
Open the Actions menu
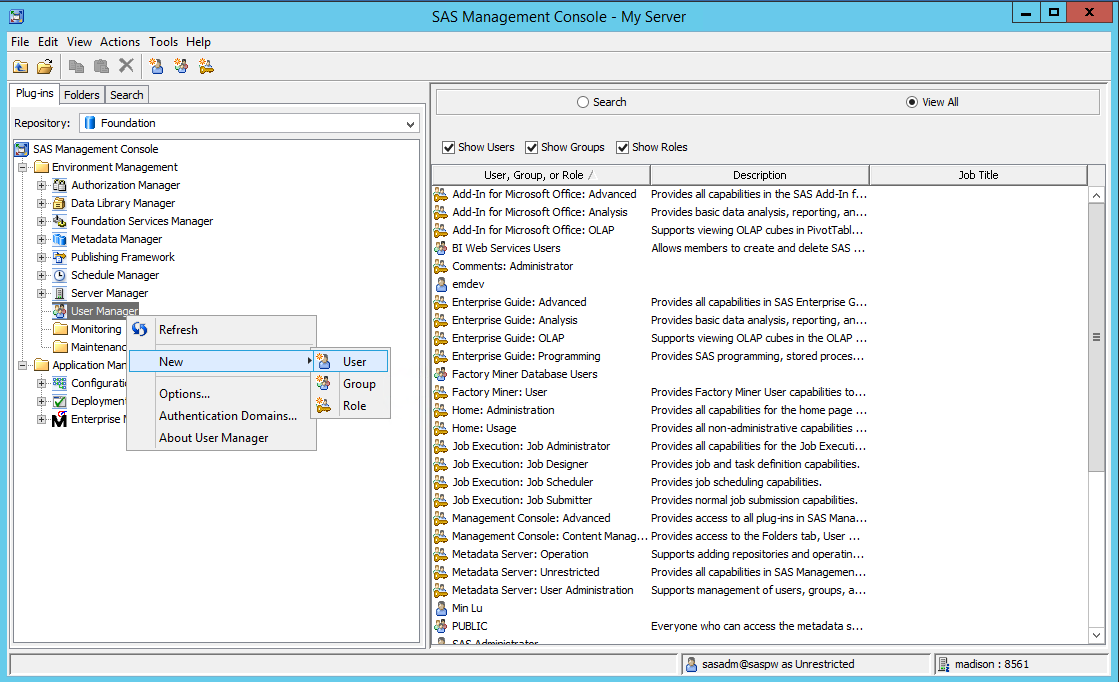pos(119,42)
